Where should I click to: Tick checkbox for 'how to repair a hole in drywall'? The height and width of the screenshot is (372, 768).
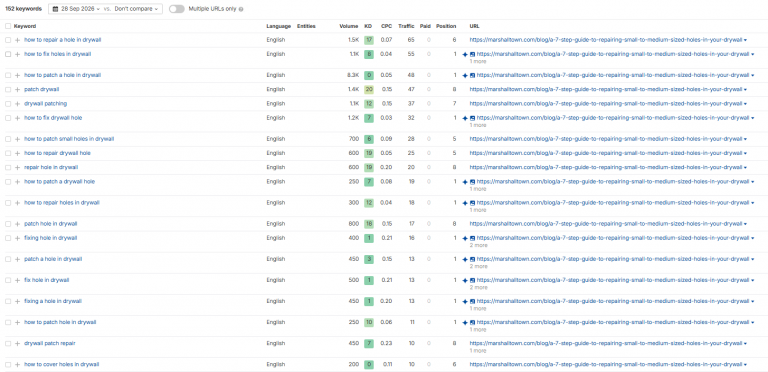8,40
